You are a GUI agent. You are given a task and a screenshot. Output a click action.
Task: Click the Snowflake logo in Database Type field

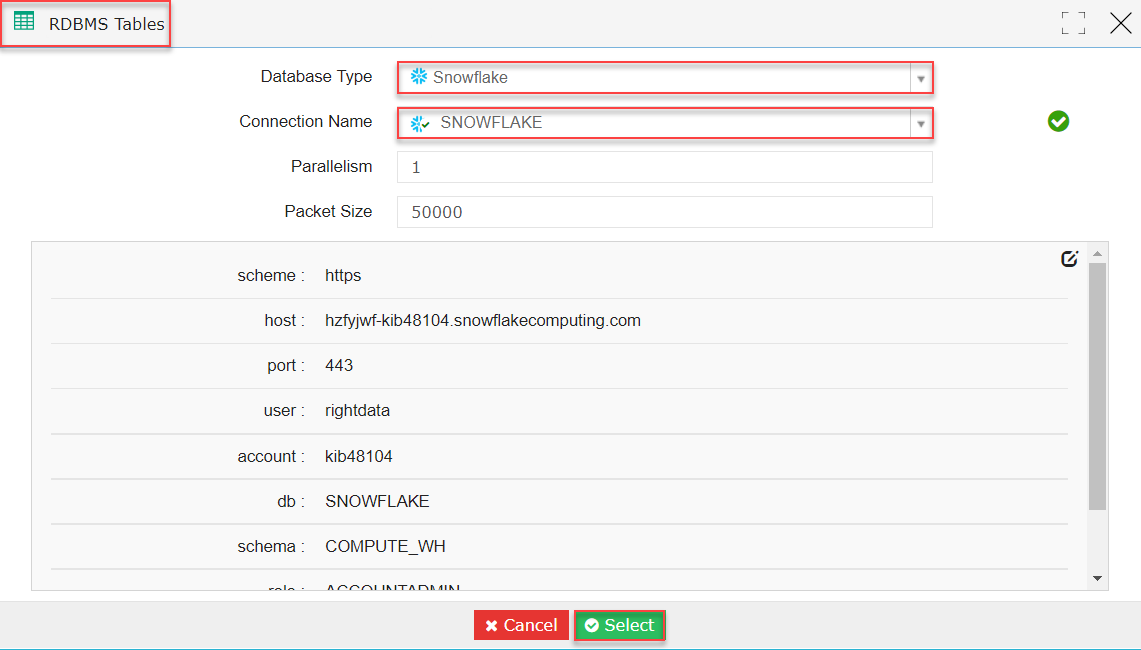click(418, 77)
